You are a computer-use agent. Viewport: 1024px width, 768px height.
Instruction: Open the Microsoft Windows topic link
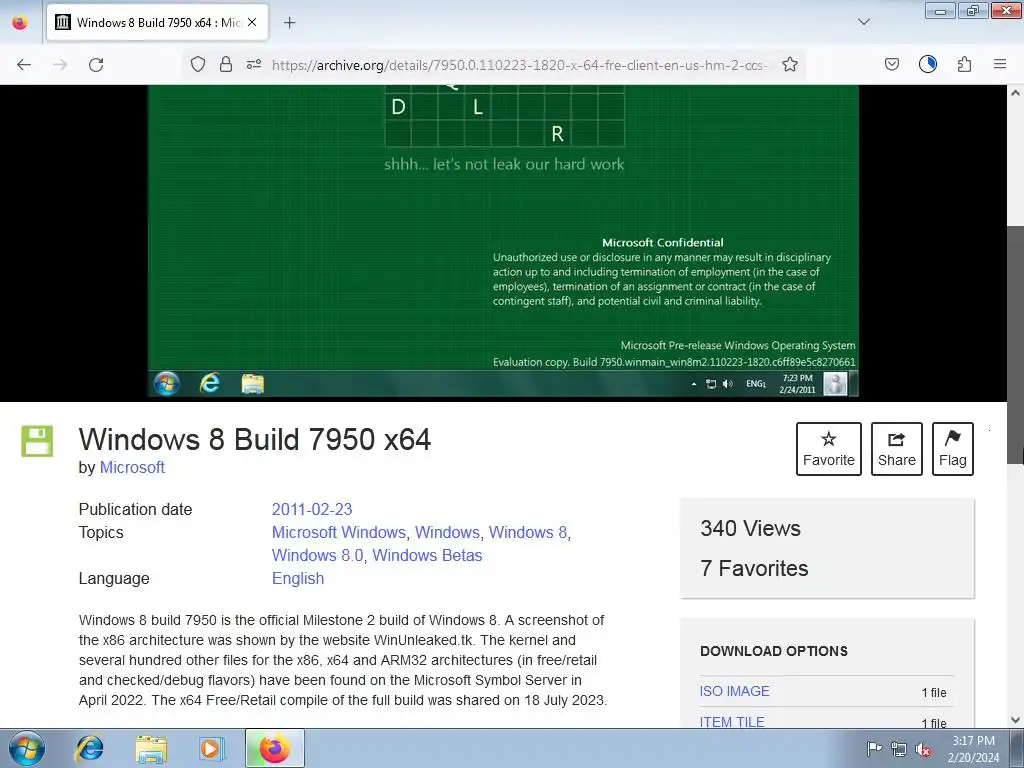coord(338,532)
